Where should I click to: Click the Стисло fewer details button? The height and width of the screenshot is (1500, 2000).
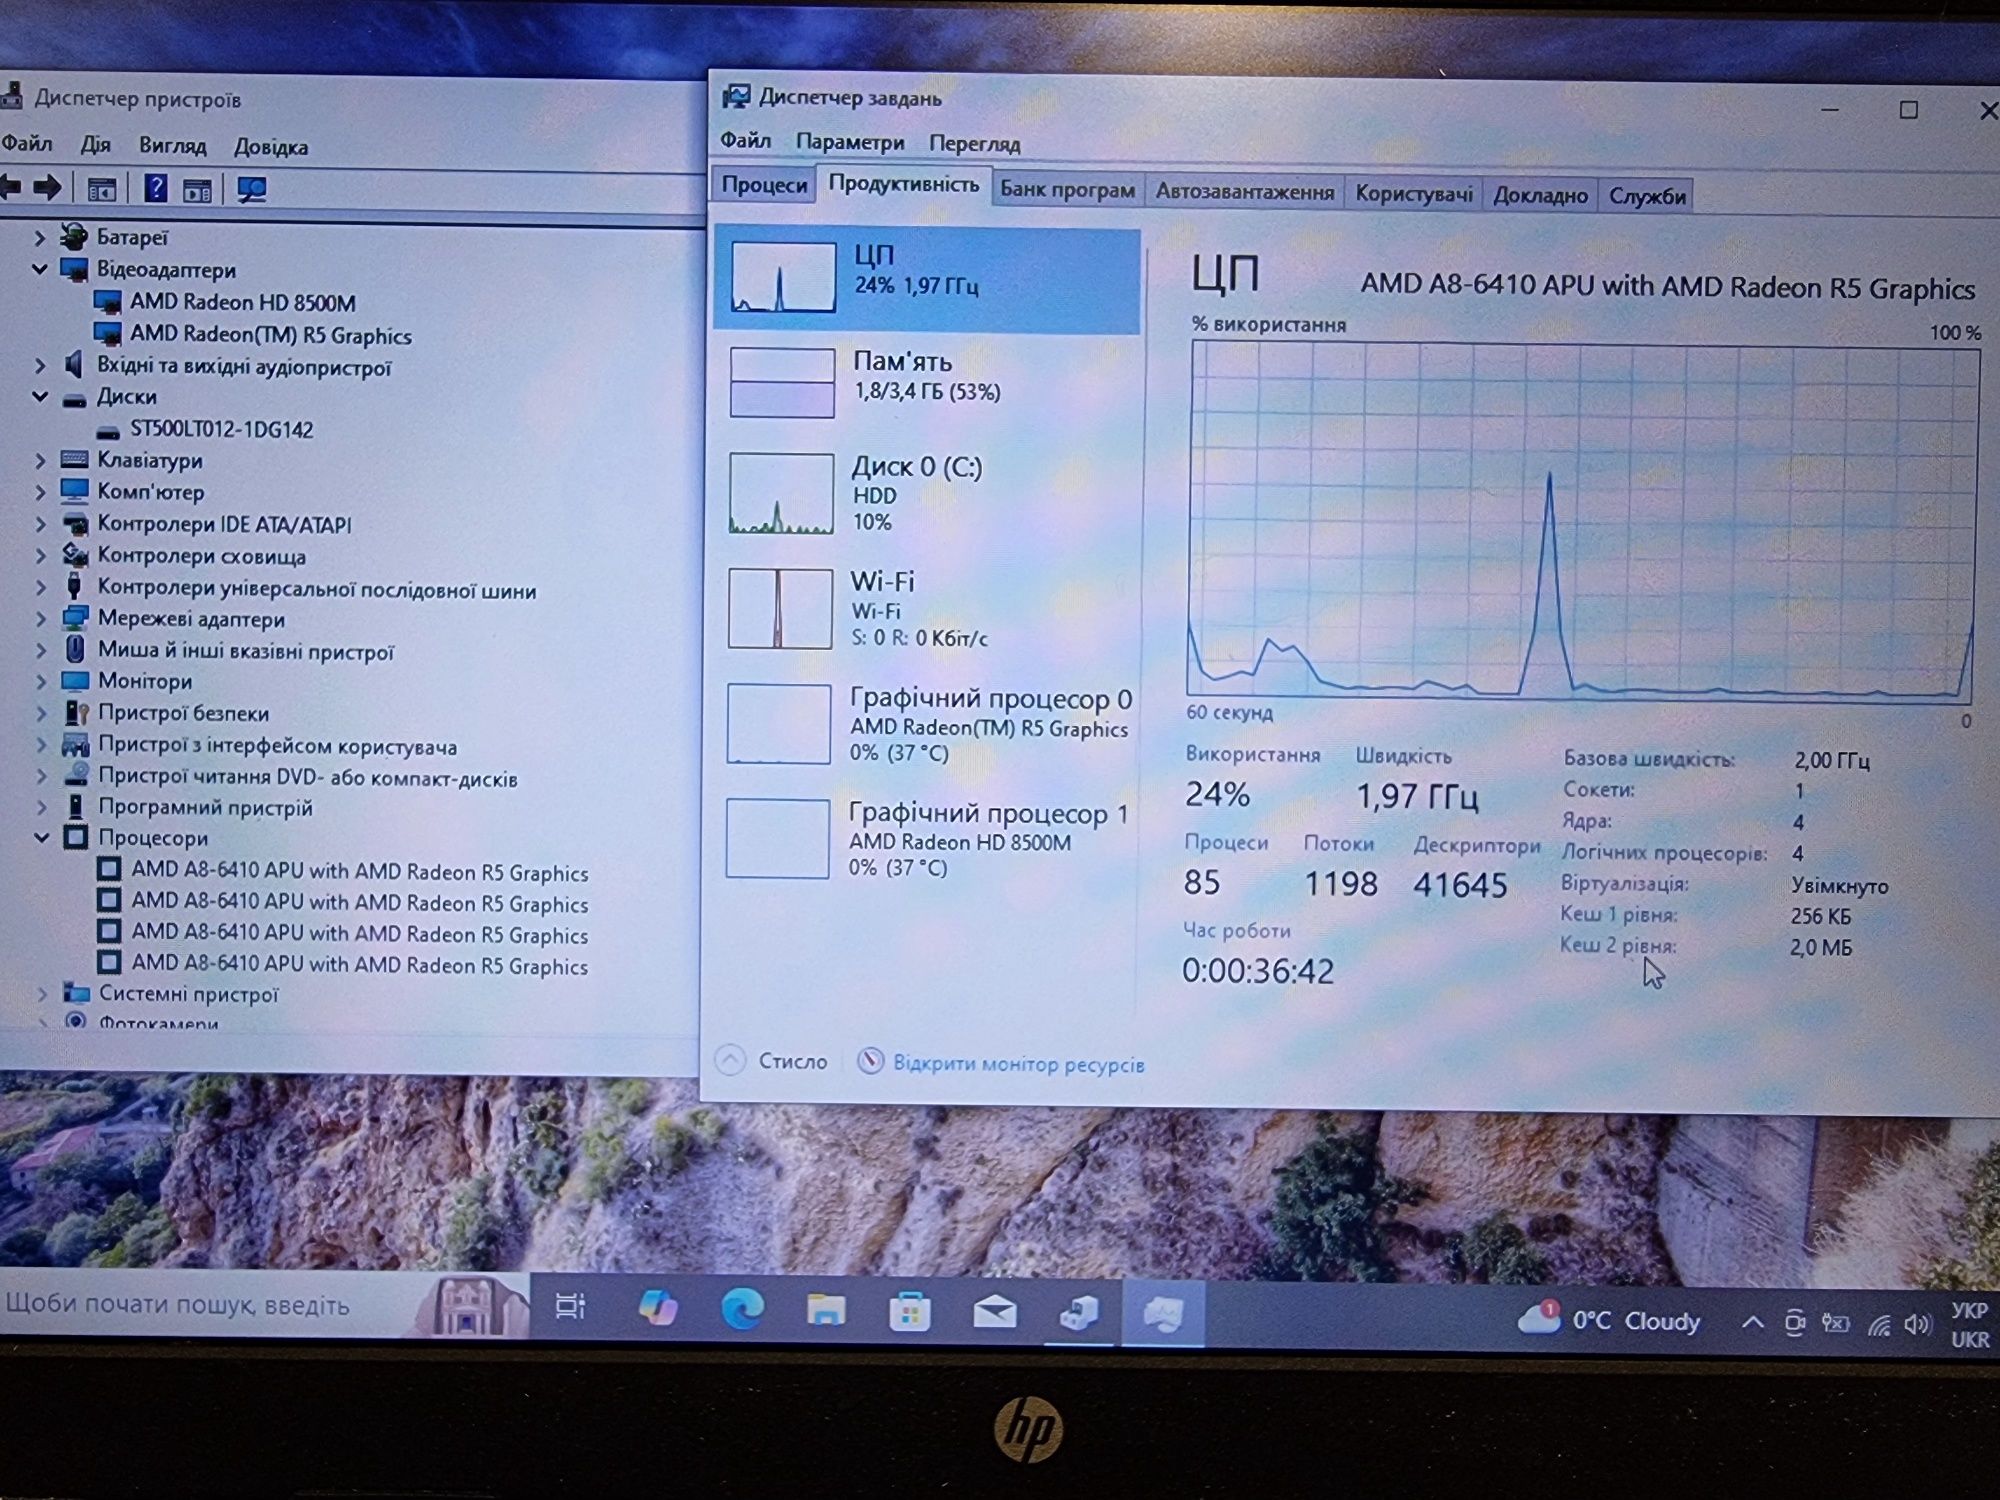tap(772, 1060)
